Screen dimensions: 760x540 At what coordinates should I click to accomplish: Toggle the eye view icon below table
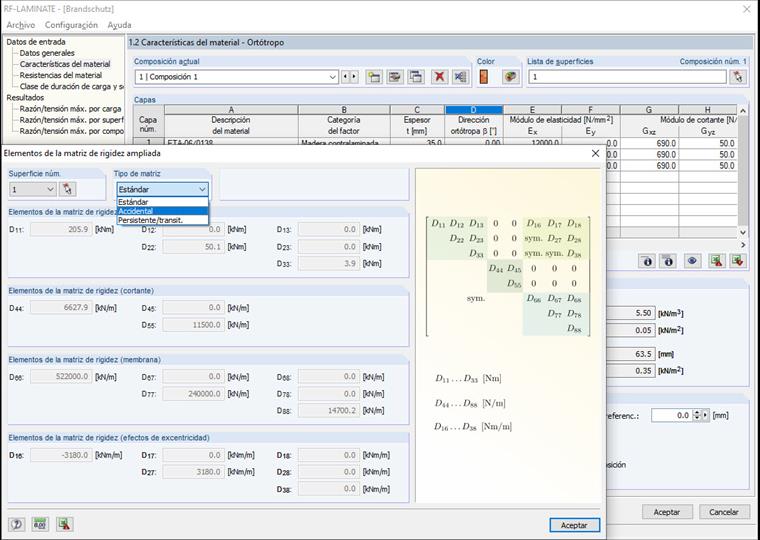pos(692,261)
